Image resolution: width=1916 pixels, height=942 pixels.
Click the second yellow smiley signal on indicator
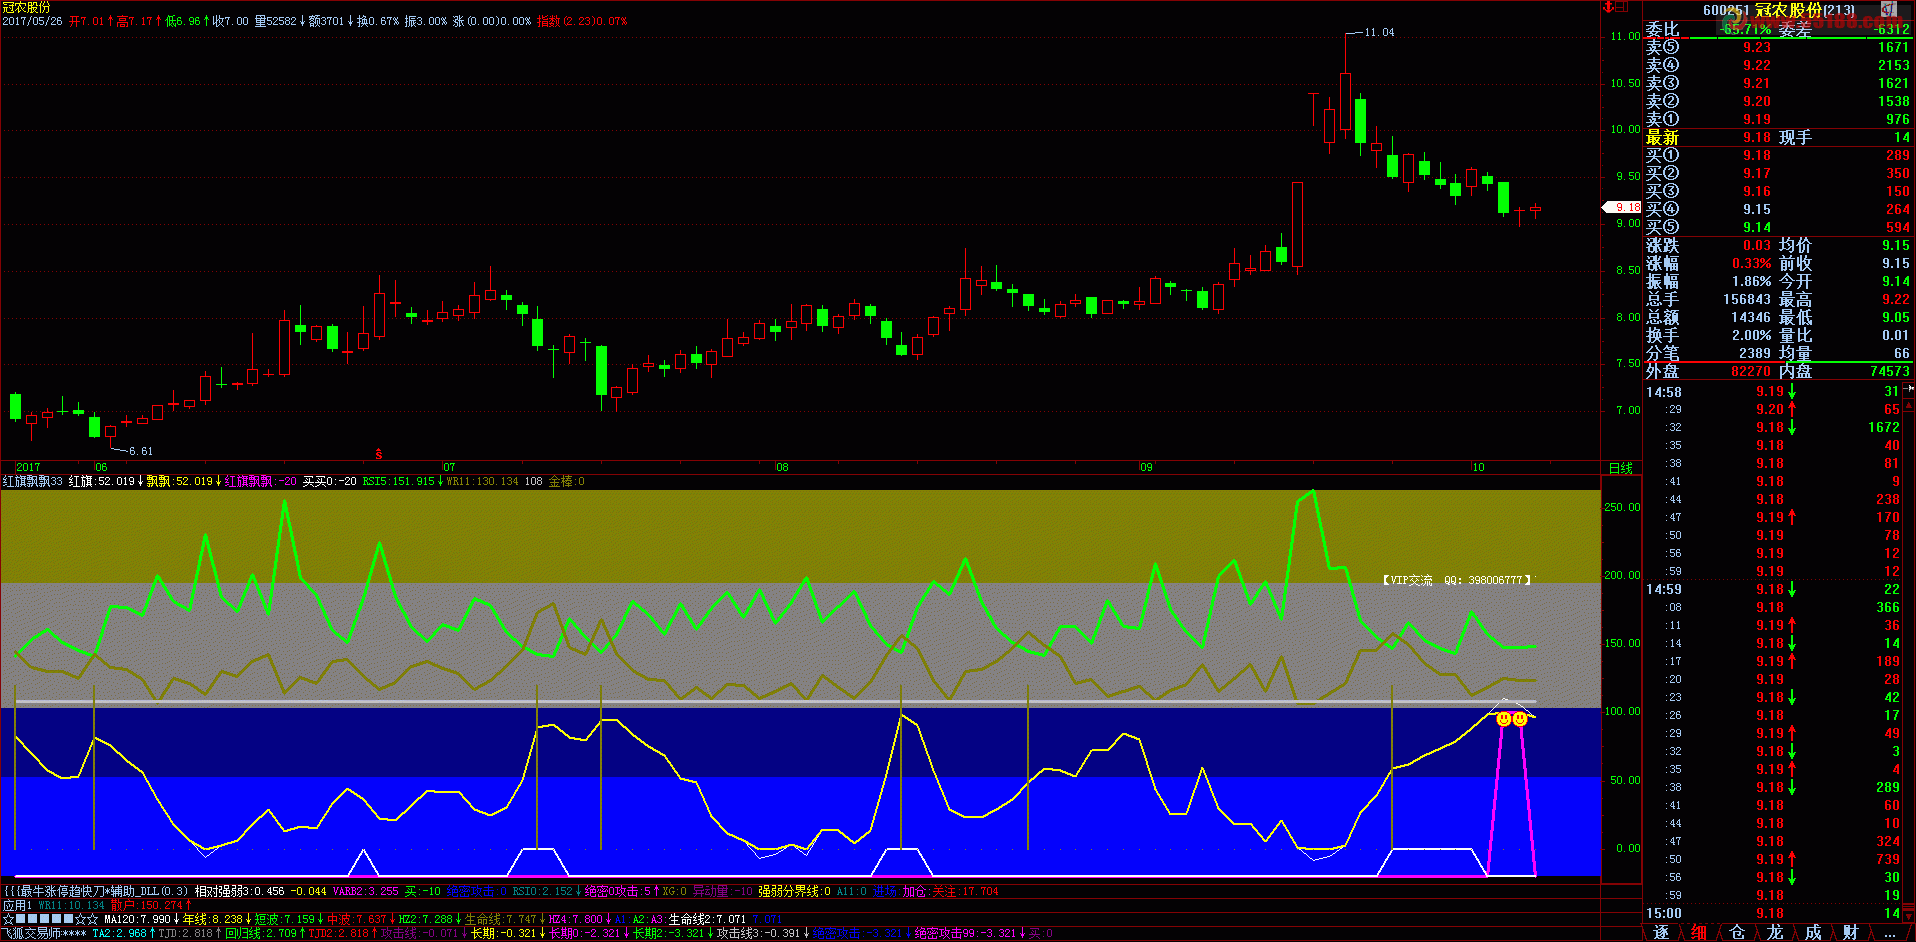1520,718
